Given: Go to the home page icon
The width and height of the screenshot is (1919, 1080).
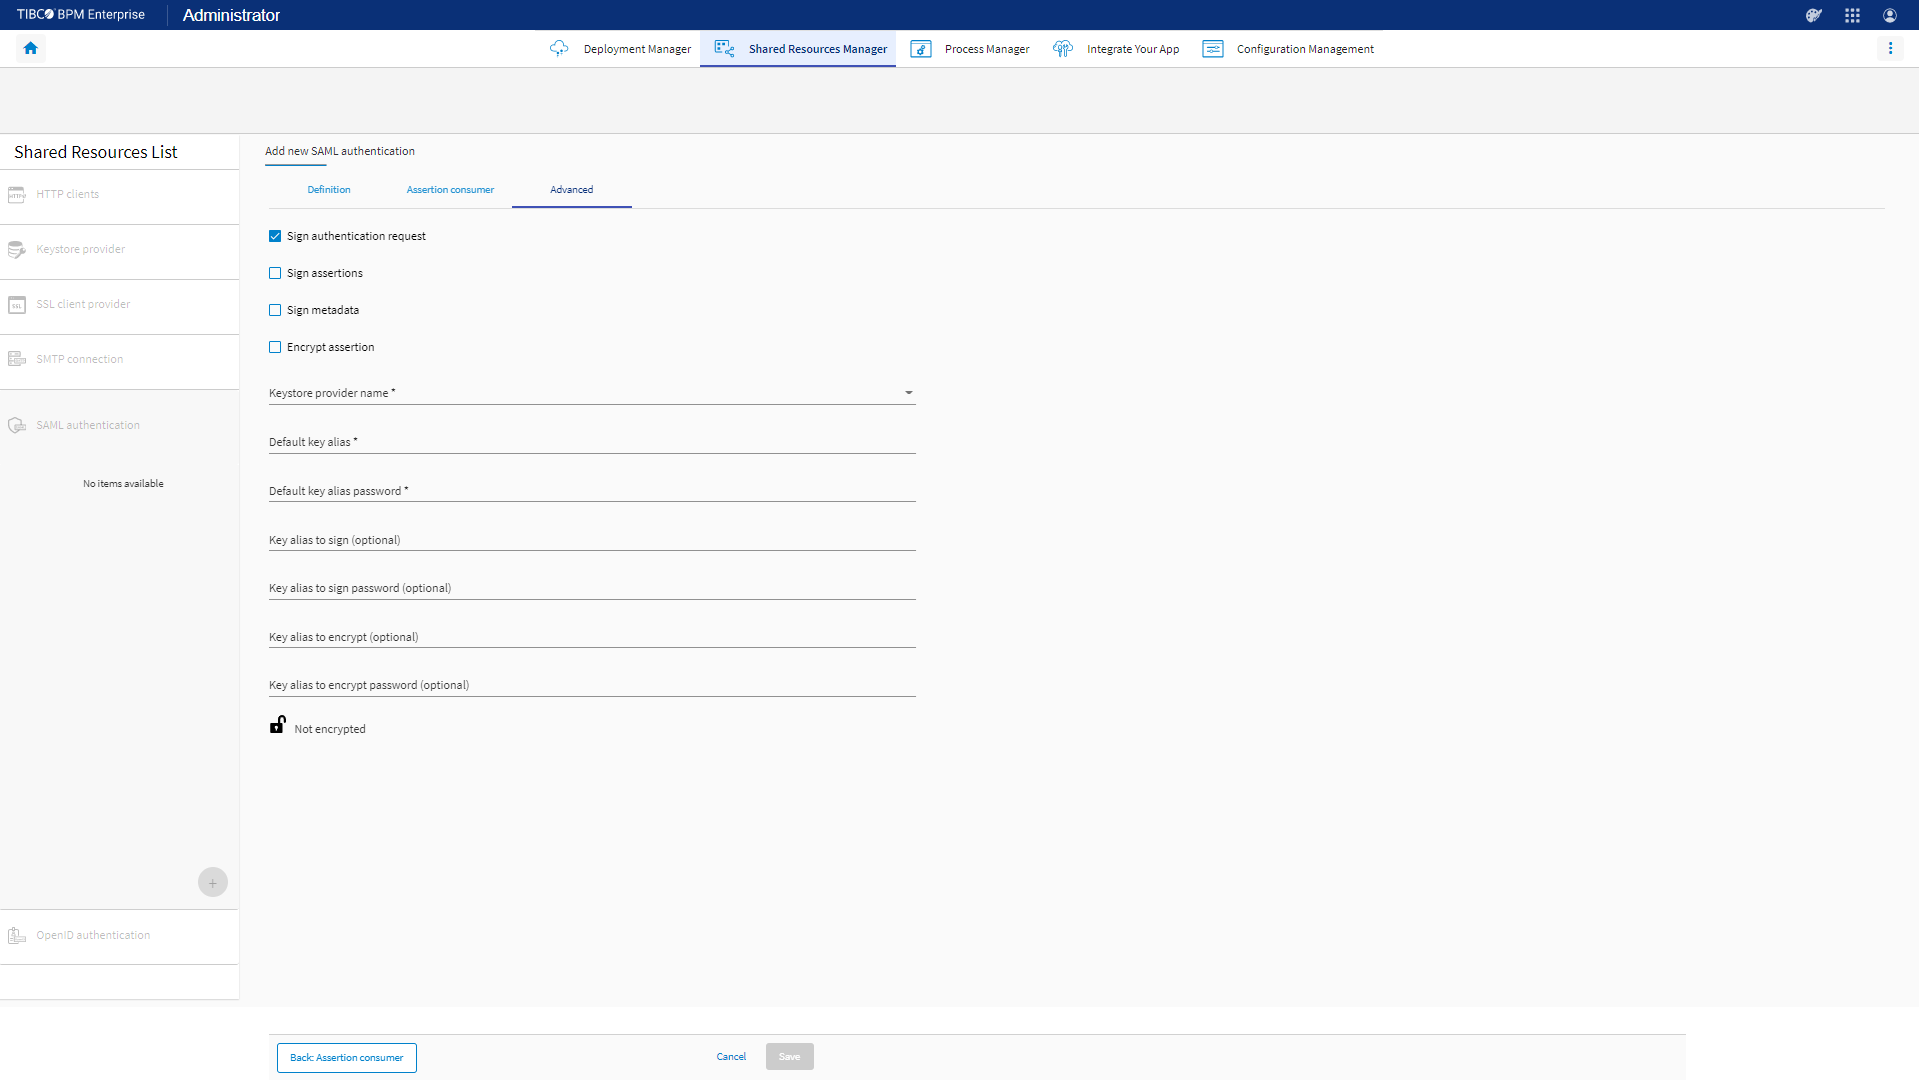Looking at the screenshot, I should 31,48.
